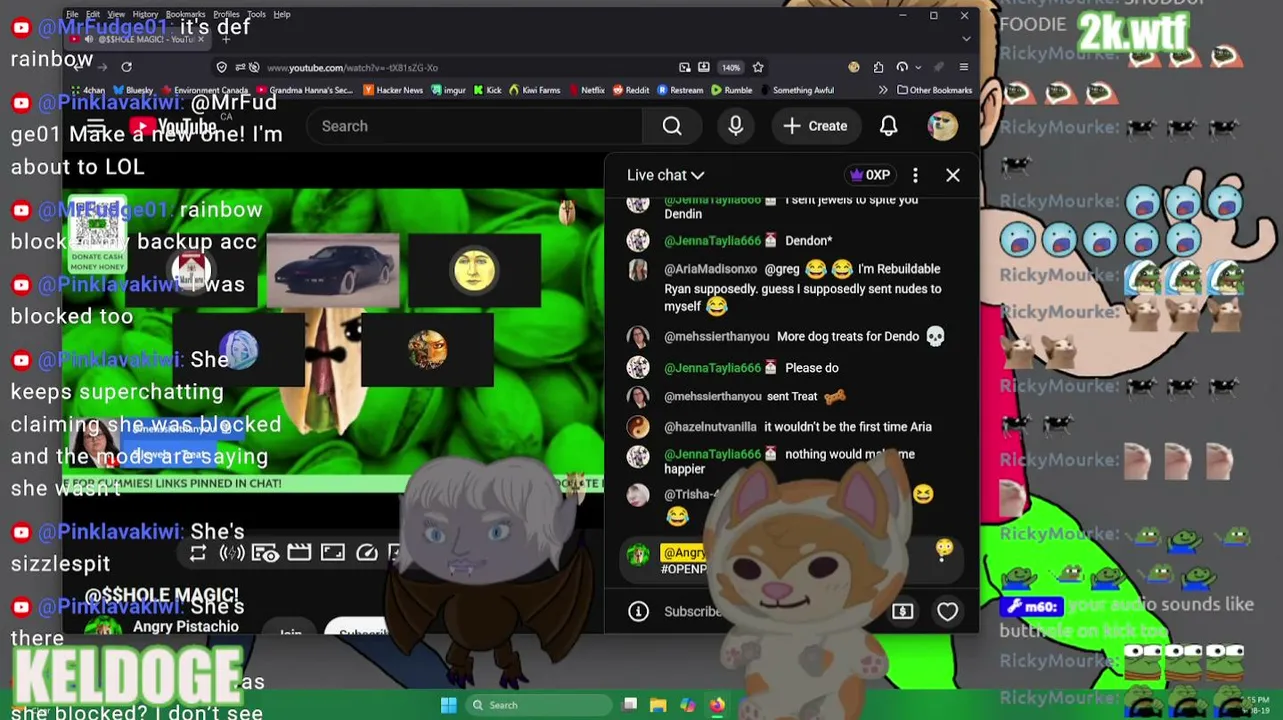Open a new browser tab
The width and height of the screenshot is (1283, 720).
click(225, 39)
